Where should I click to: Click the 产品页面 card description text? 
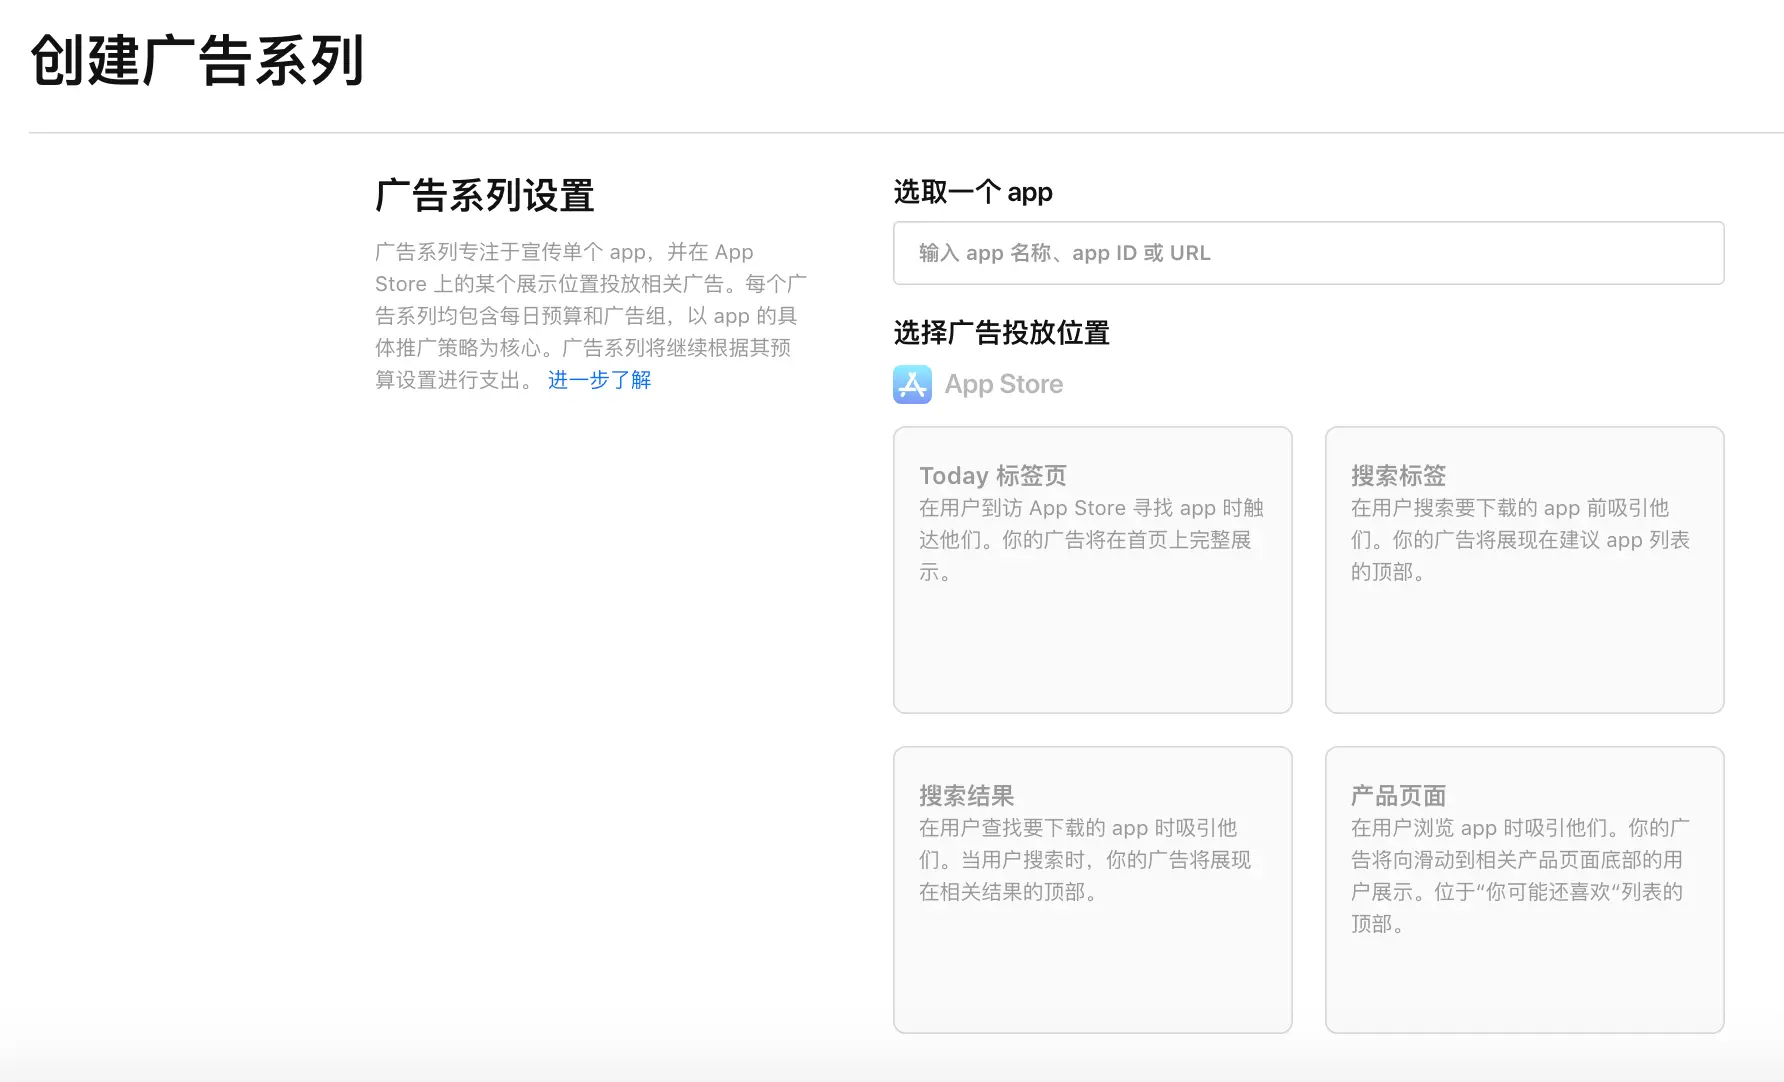click(x=1518, y=875)
